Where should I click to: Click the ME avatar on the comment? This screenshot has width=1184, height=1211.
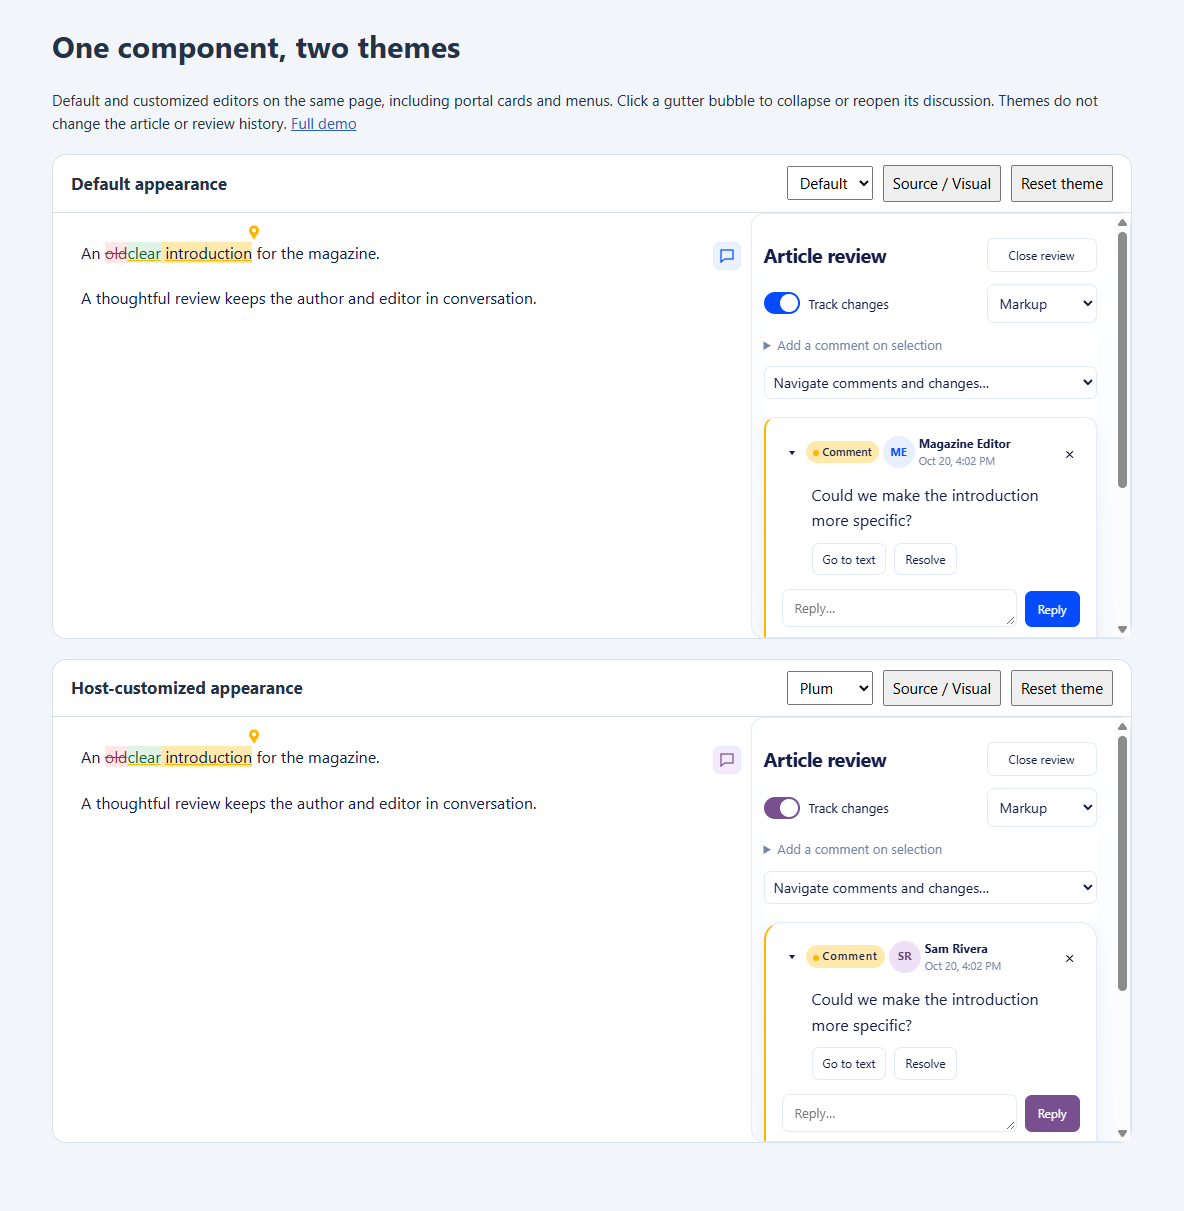tap(899, 452)
